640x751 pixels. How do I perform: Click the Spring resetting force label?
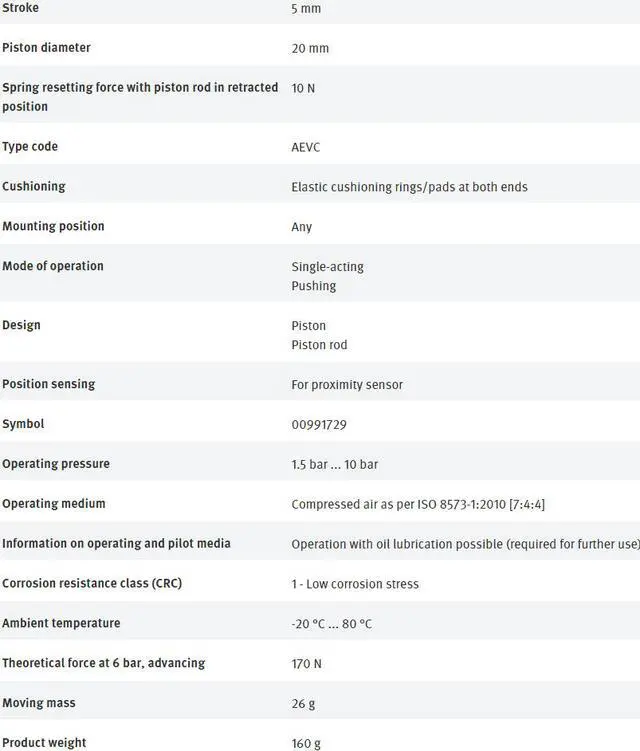140,88
